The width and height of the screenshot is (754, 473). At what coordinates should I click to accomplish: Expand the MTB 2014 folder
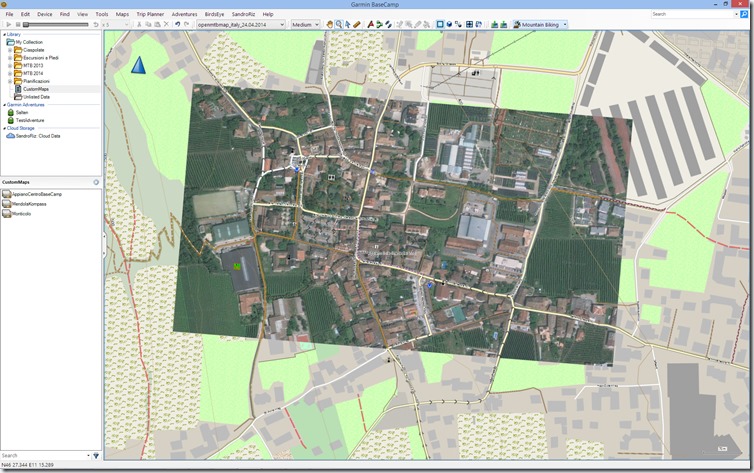[x=10, y=74]
